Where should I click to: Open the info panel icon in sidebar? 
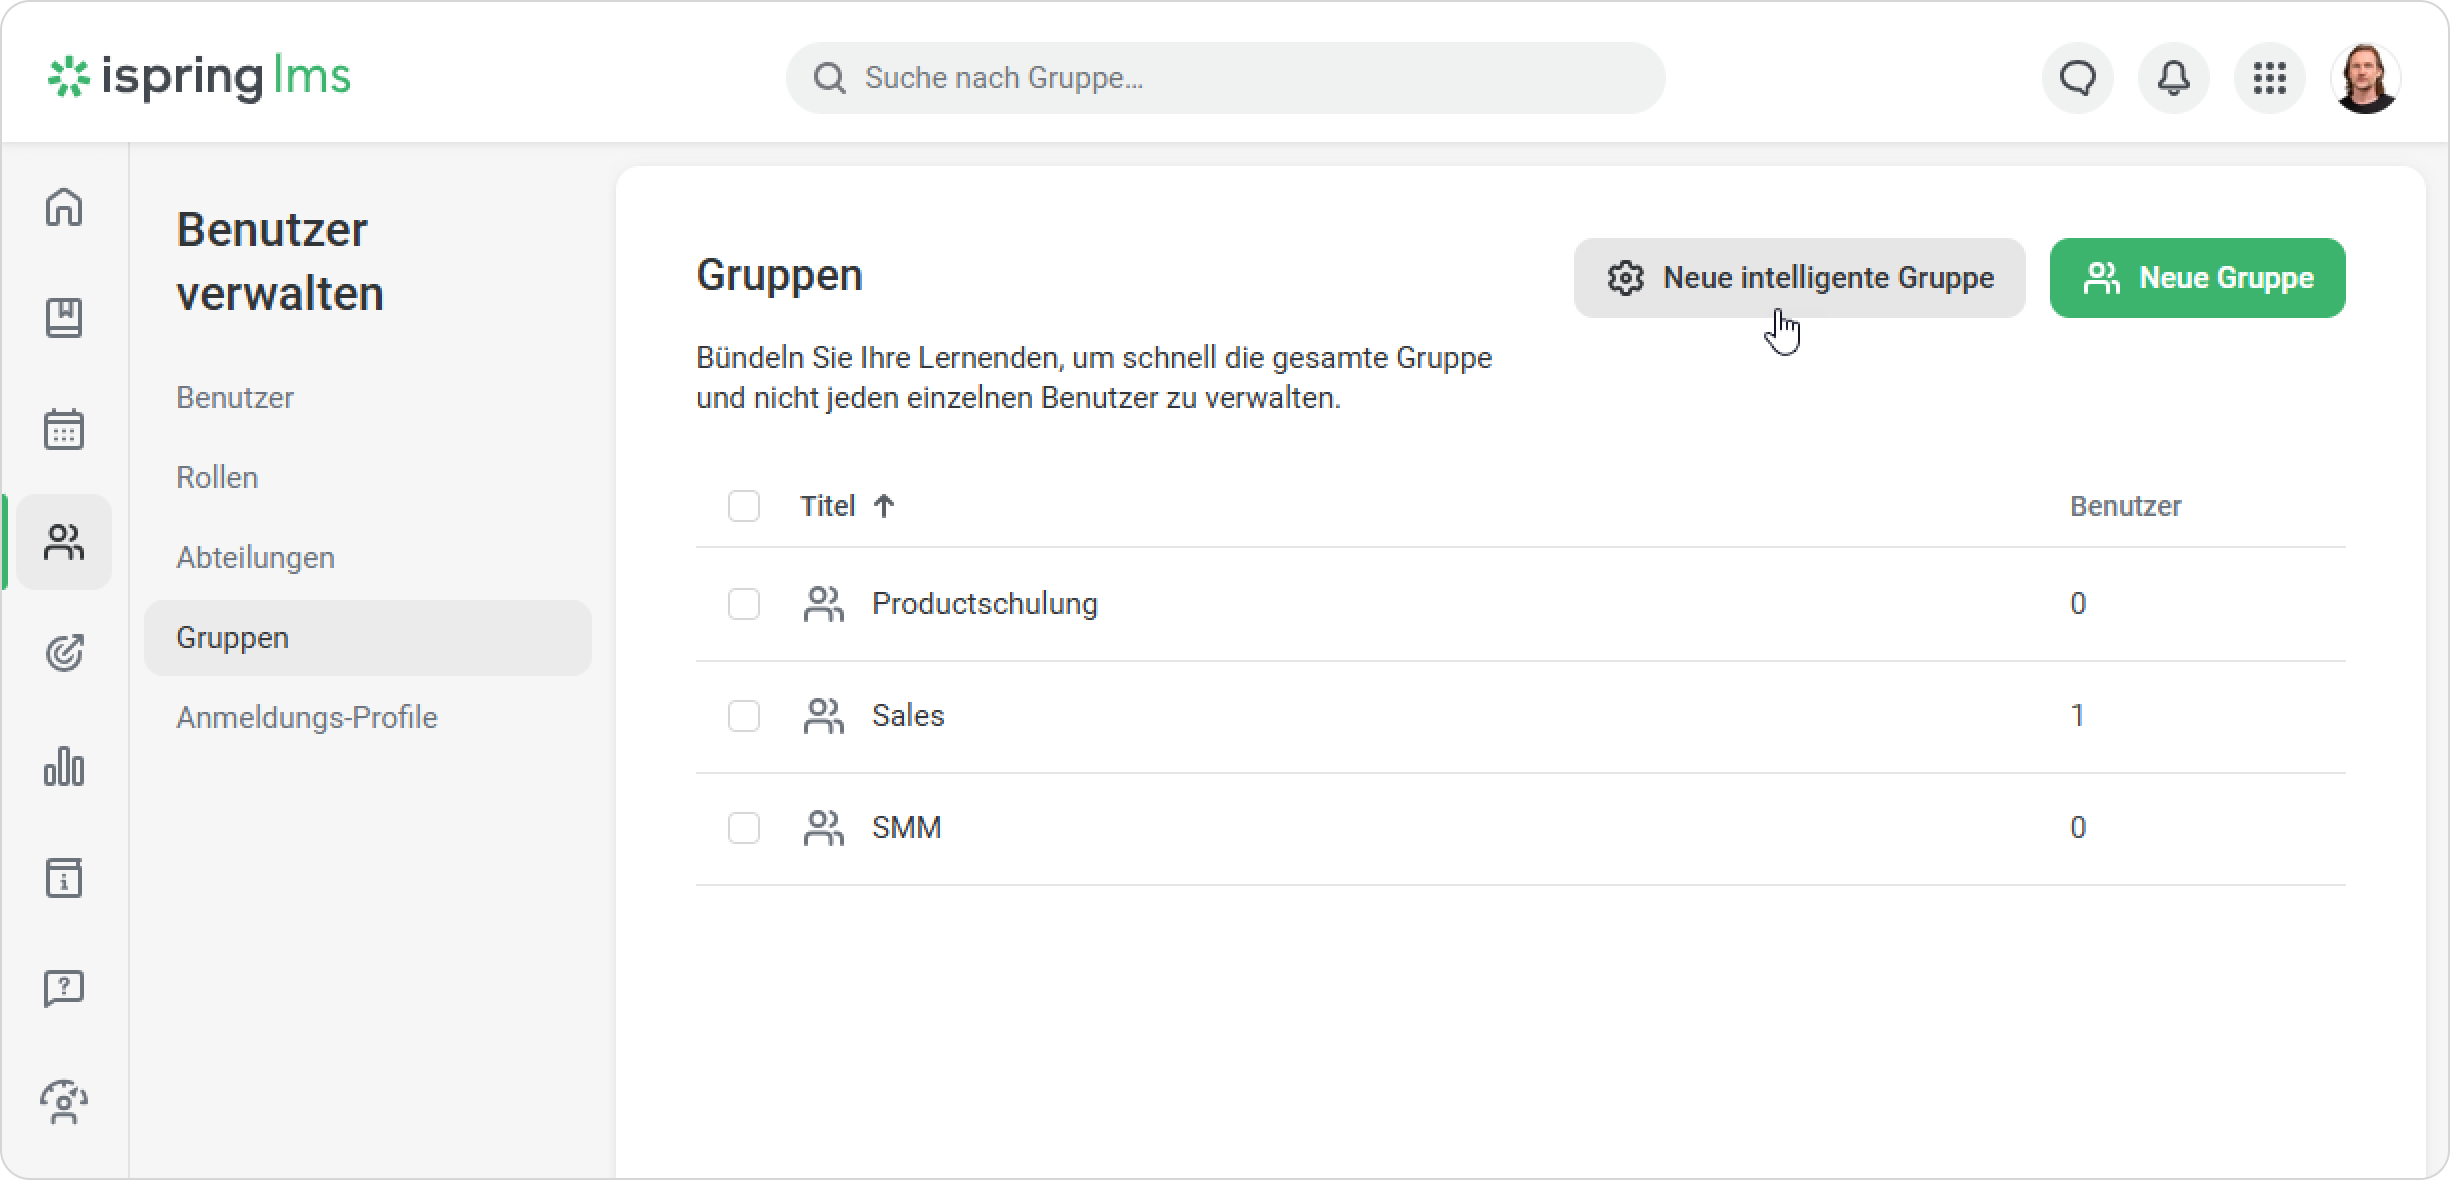[x=64, y=878]
